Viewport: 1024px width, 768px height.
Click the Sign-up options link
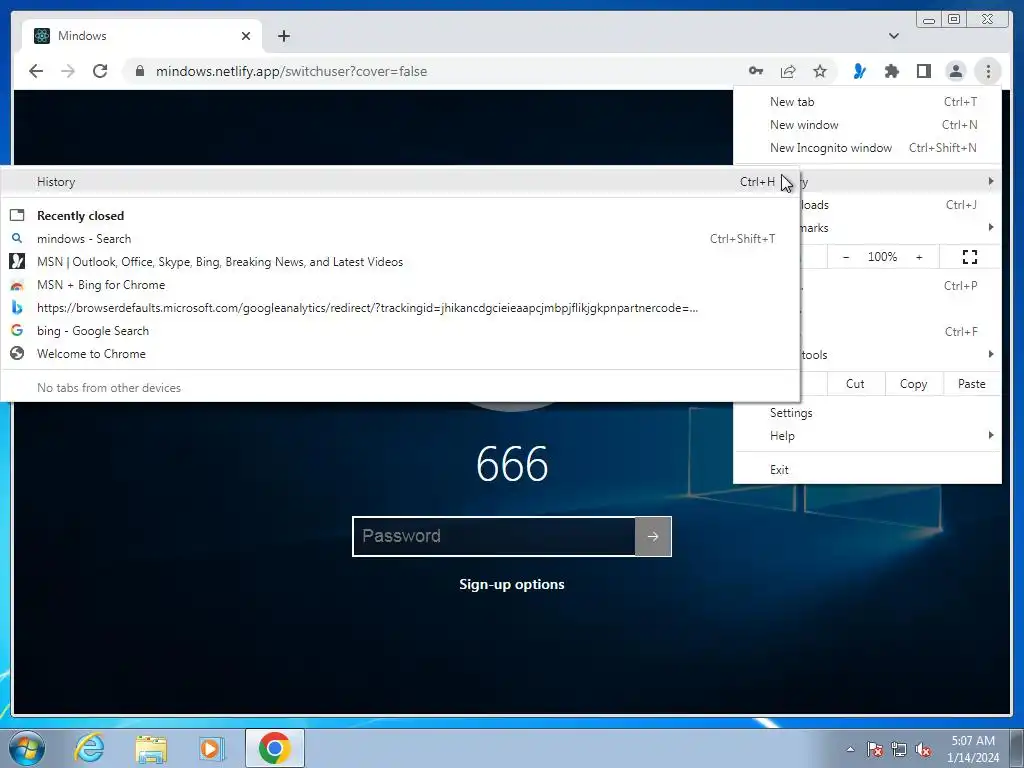click(511, 584)
